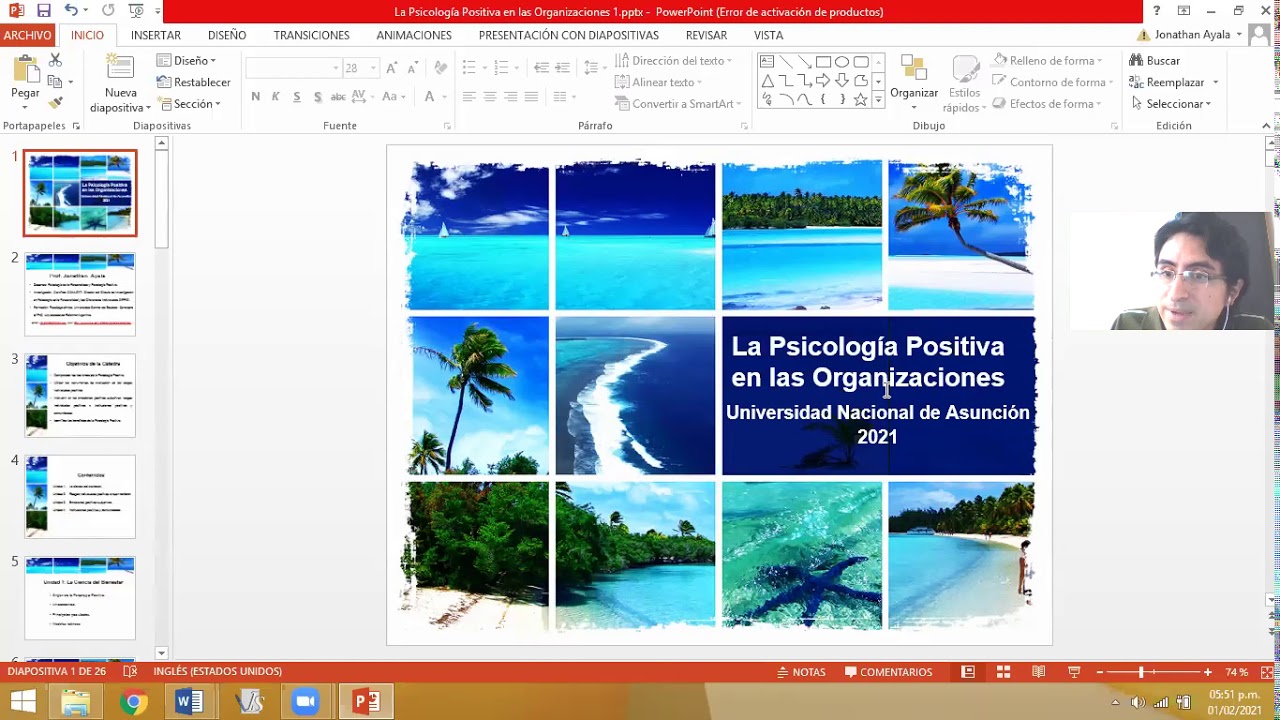Click the Undo arrow icon
Screen dimensions: 1280x720
(x=71, y=11)
